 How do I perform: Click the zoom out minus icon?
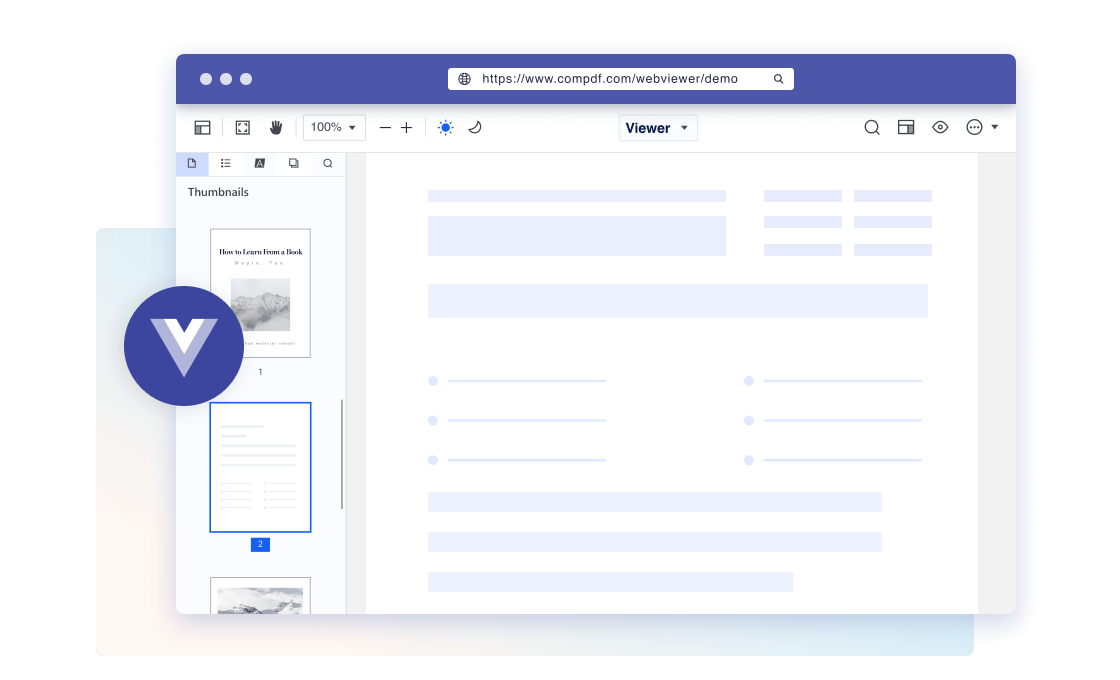click(385, 128)
